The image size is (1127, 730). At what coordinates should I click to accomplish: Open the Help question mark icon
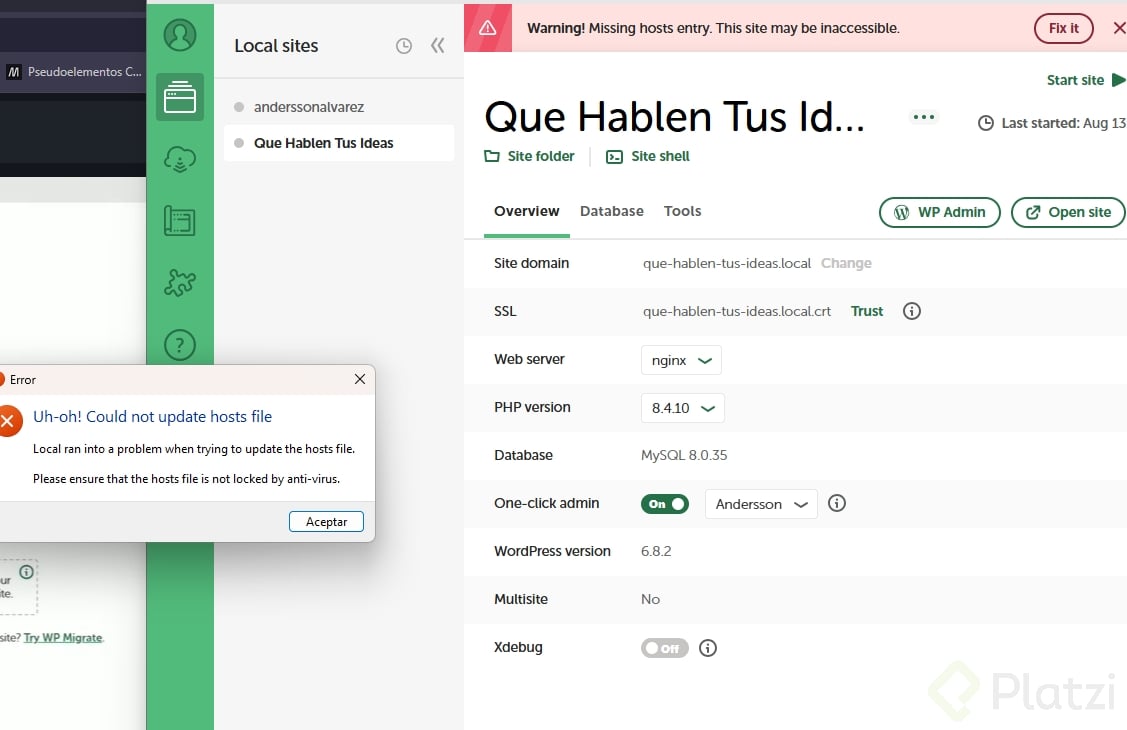coord(180,345)
